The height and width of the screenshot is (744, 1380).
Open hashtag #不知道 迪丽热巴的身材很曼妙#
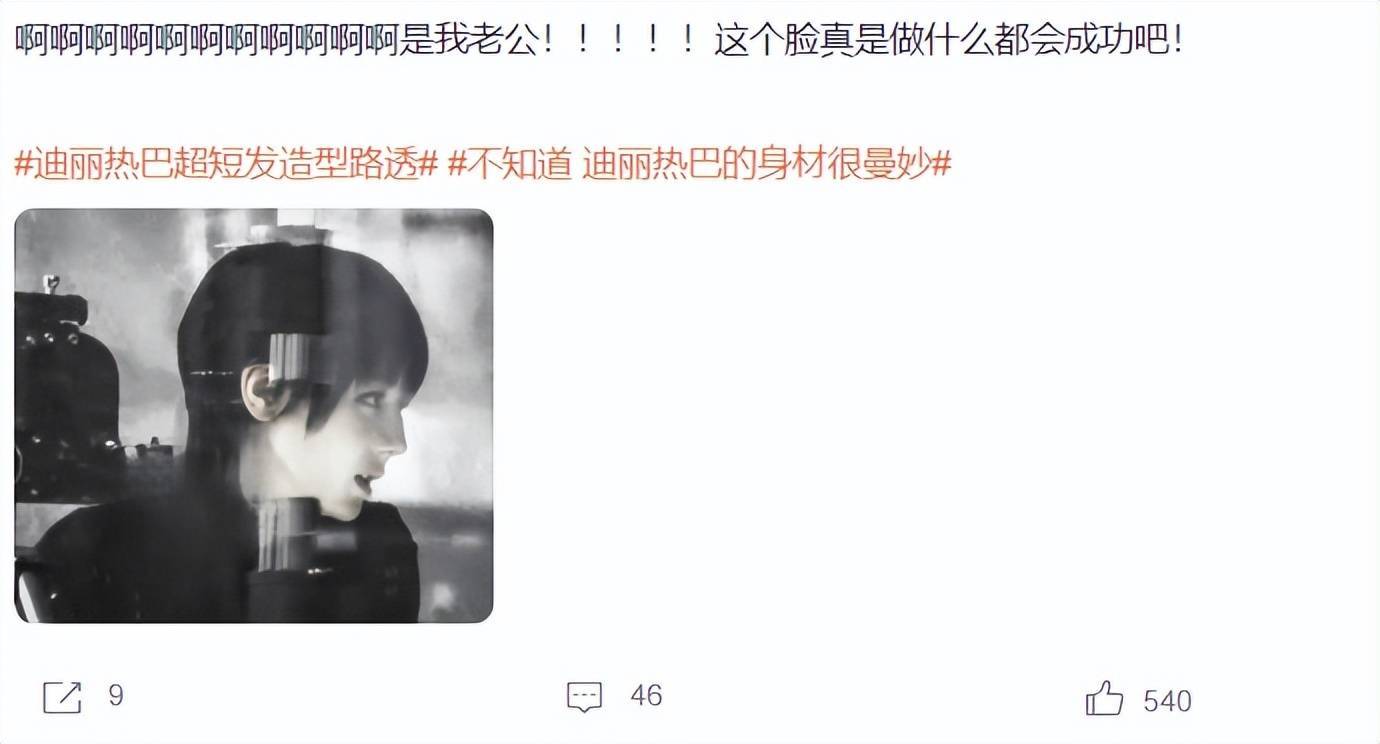point(698,163)
